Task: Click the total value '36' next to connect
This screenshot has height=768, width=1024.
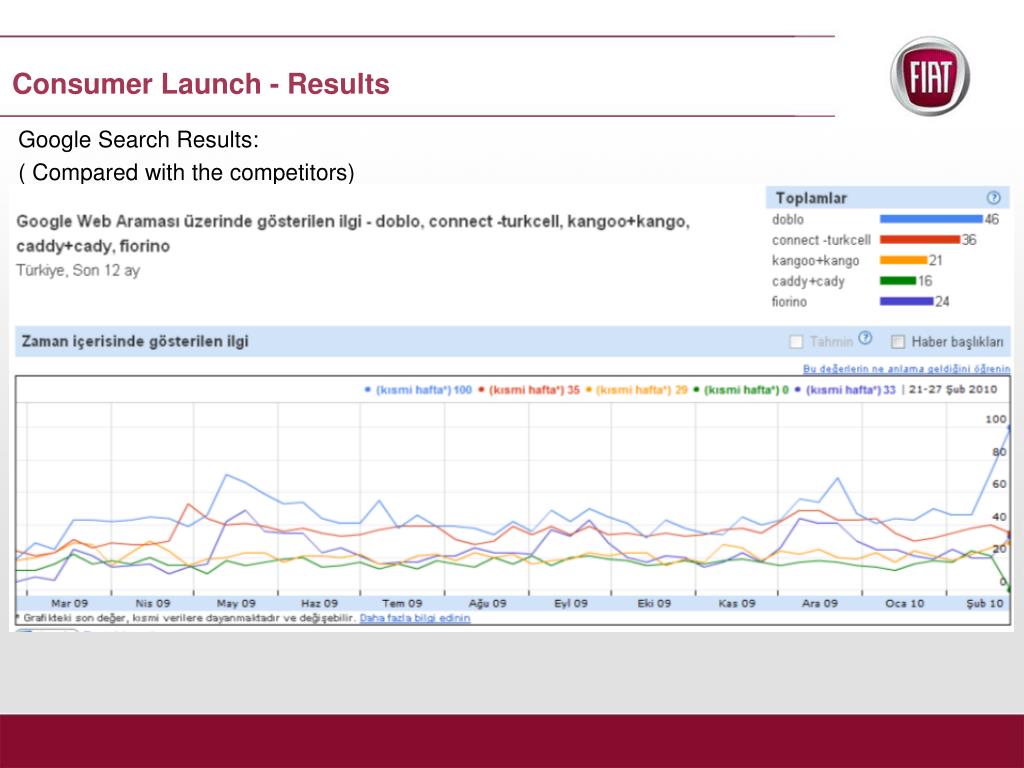Action: click(969, 240)
